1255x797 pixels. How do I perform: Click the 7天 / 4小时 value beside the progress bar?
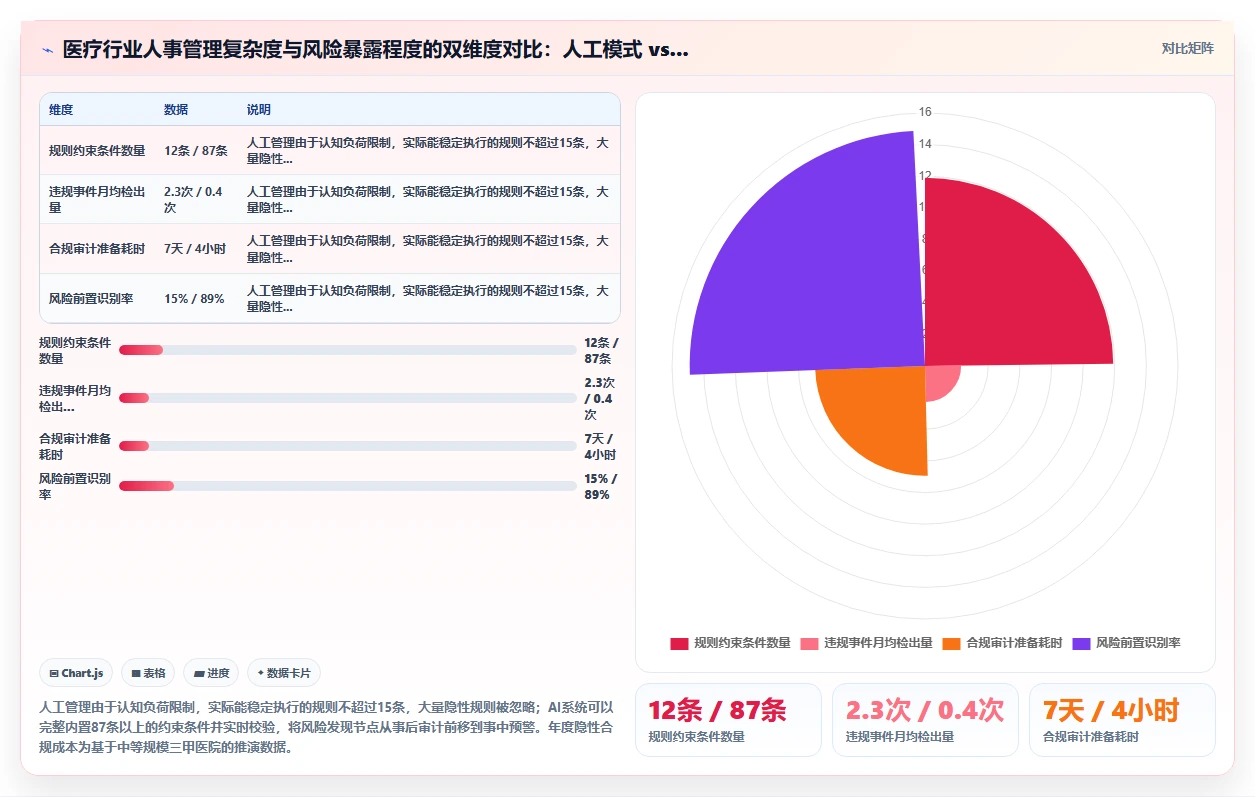(600, 446)
